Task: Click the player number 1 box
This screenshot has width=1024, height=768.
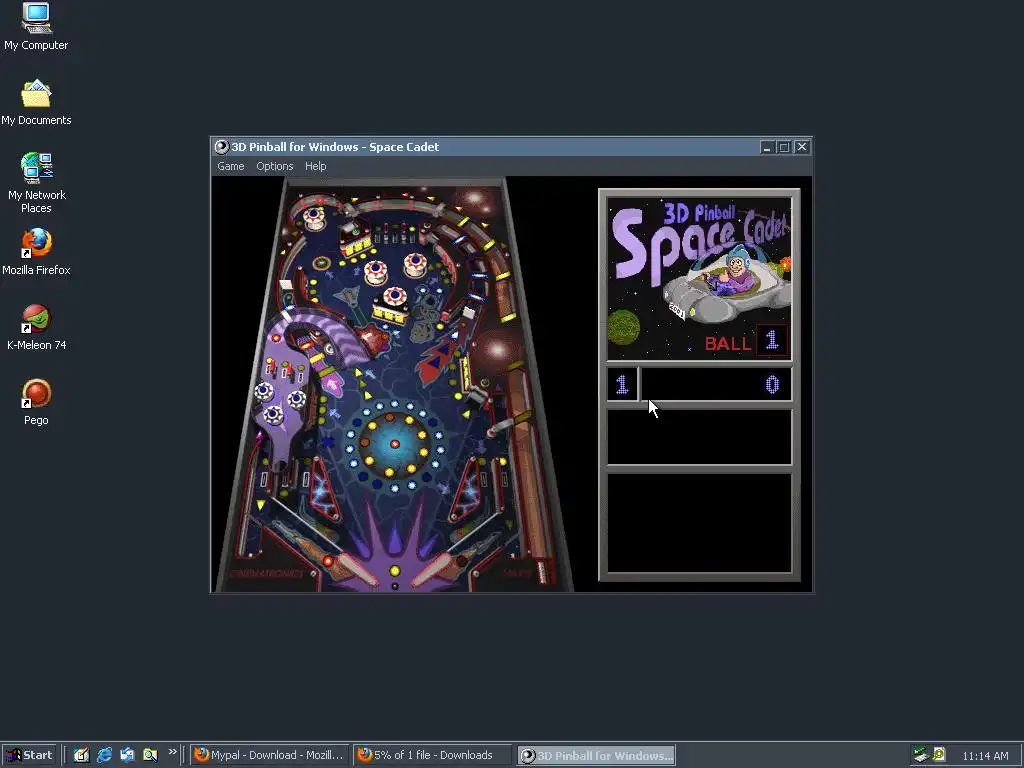Action: pyautogui.click(x=622, y=384)
